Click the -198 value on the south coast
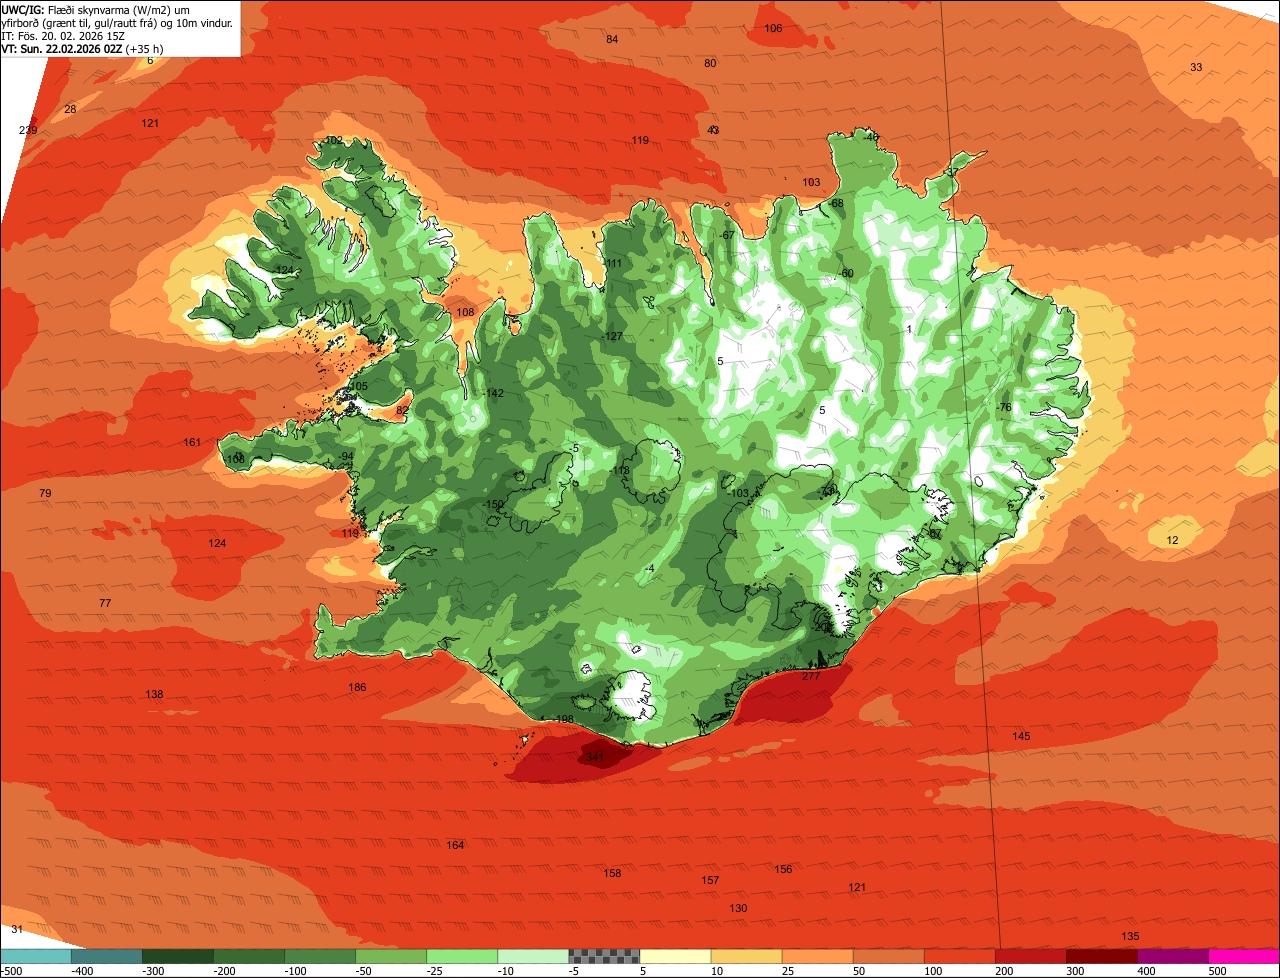Viewport: 1280px width, 978px height. [563, 720]
